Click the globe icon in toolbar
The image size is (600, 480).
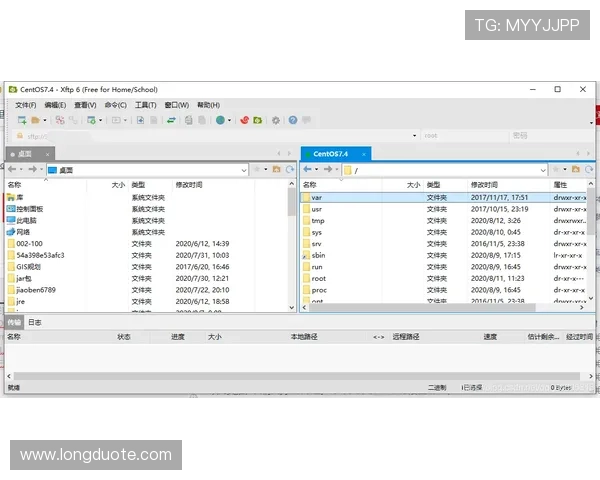pyautogui.click(x=220, y=120)
